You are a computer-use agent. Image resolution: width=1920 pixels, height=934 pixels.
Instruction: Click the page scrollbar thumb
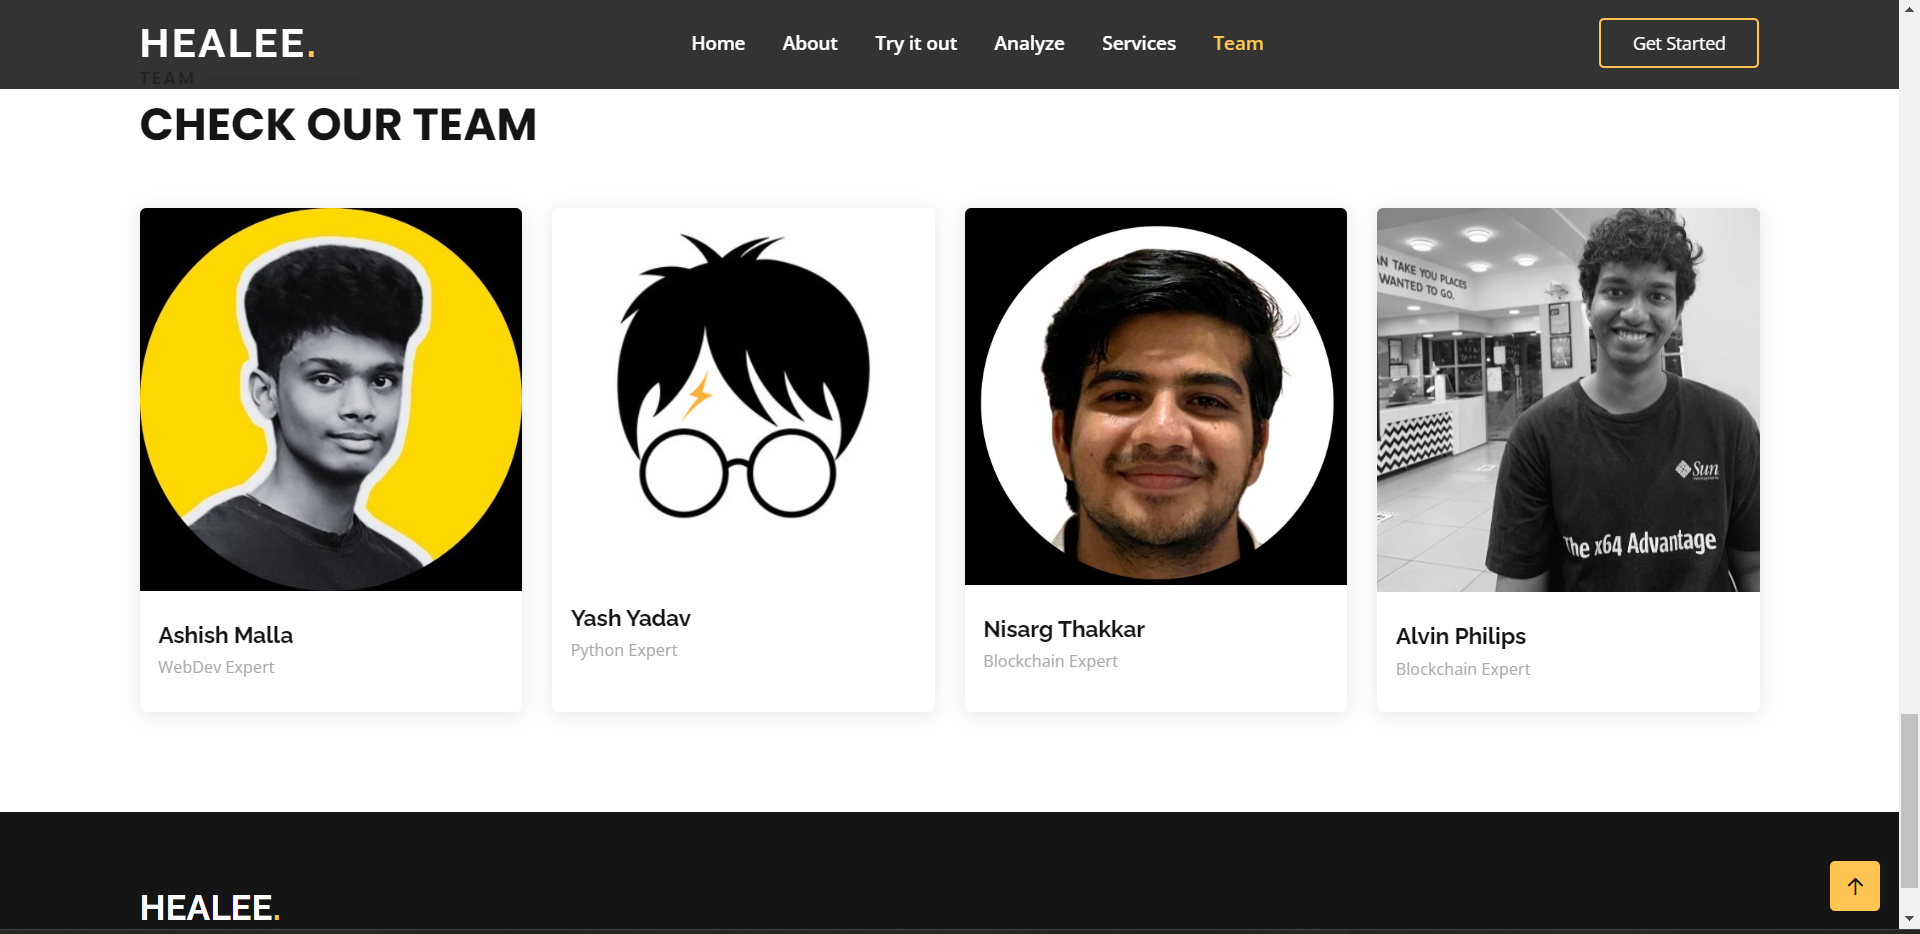(x=1910, y=800)
